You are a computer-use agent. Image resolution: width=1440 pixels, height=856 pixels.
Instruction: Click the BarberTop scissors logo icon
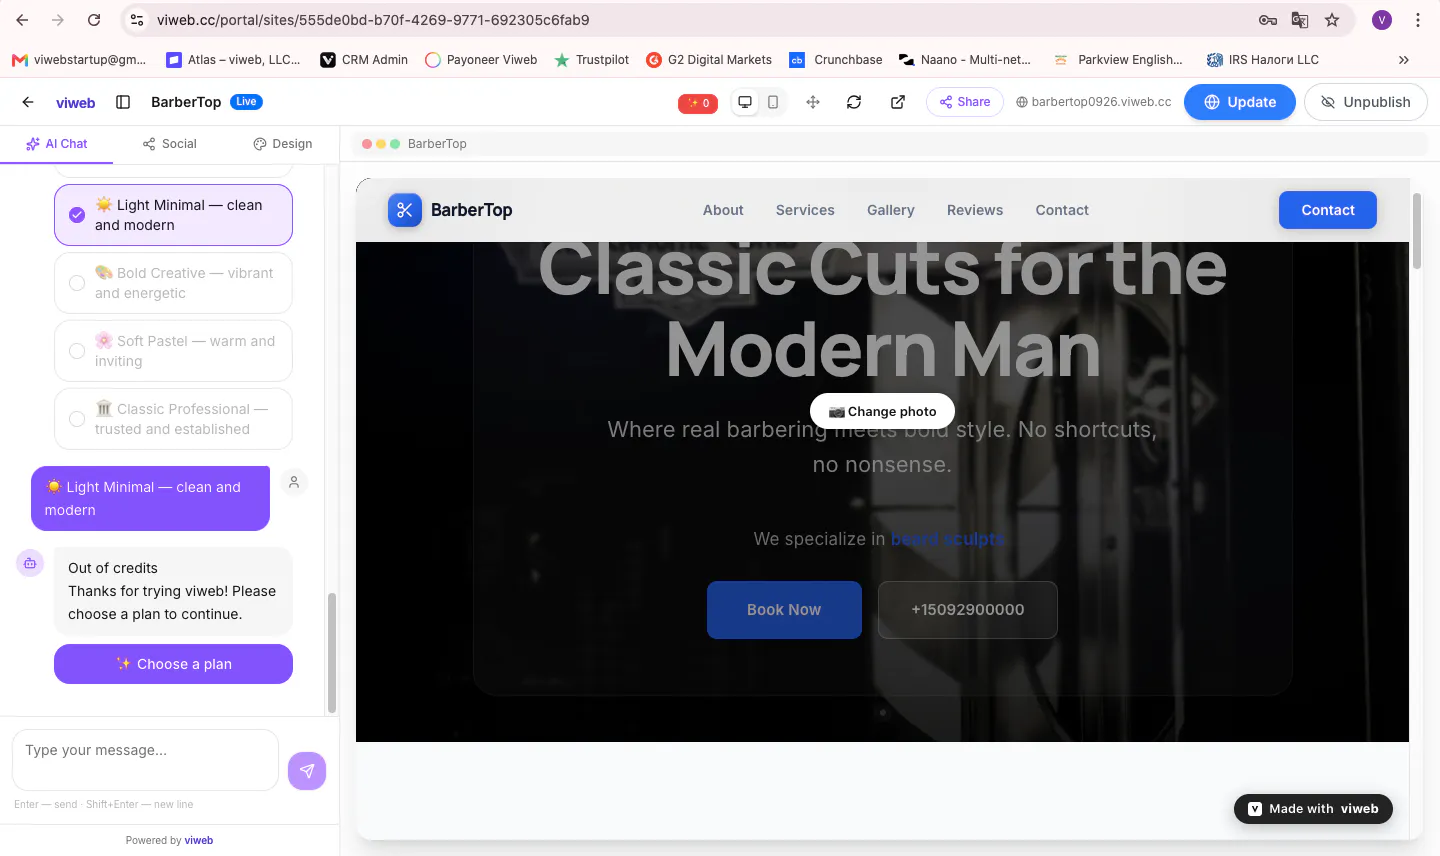point(405,210)
